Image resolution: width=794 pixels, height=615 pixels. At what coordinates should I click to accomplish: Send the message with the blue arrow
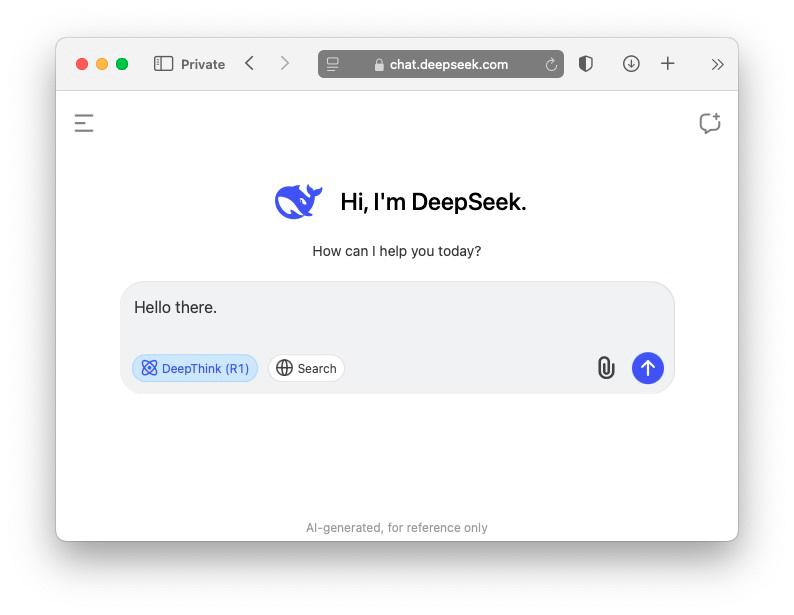pos(648,368)
